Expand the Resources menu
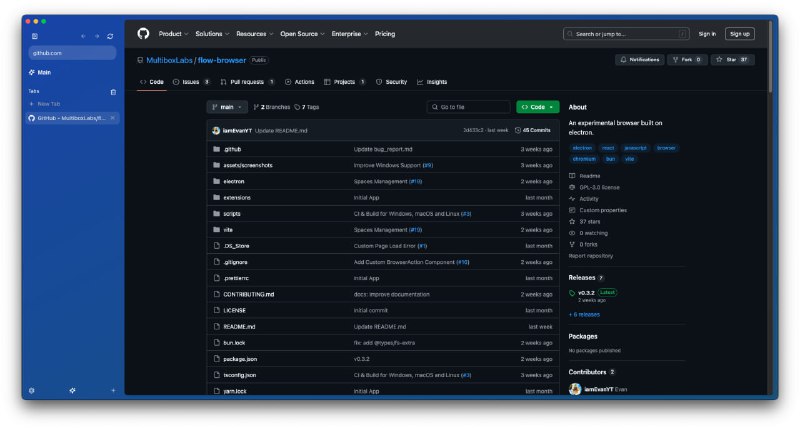Viewport: 800px width, 429px height. pyautogui.click(x=255, y=34)
